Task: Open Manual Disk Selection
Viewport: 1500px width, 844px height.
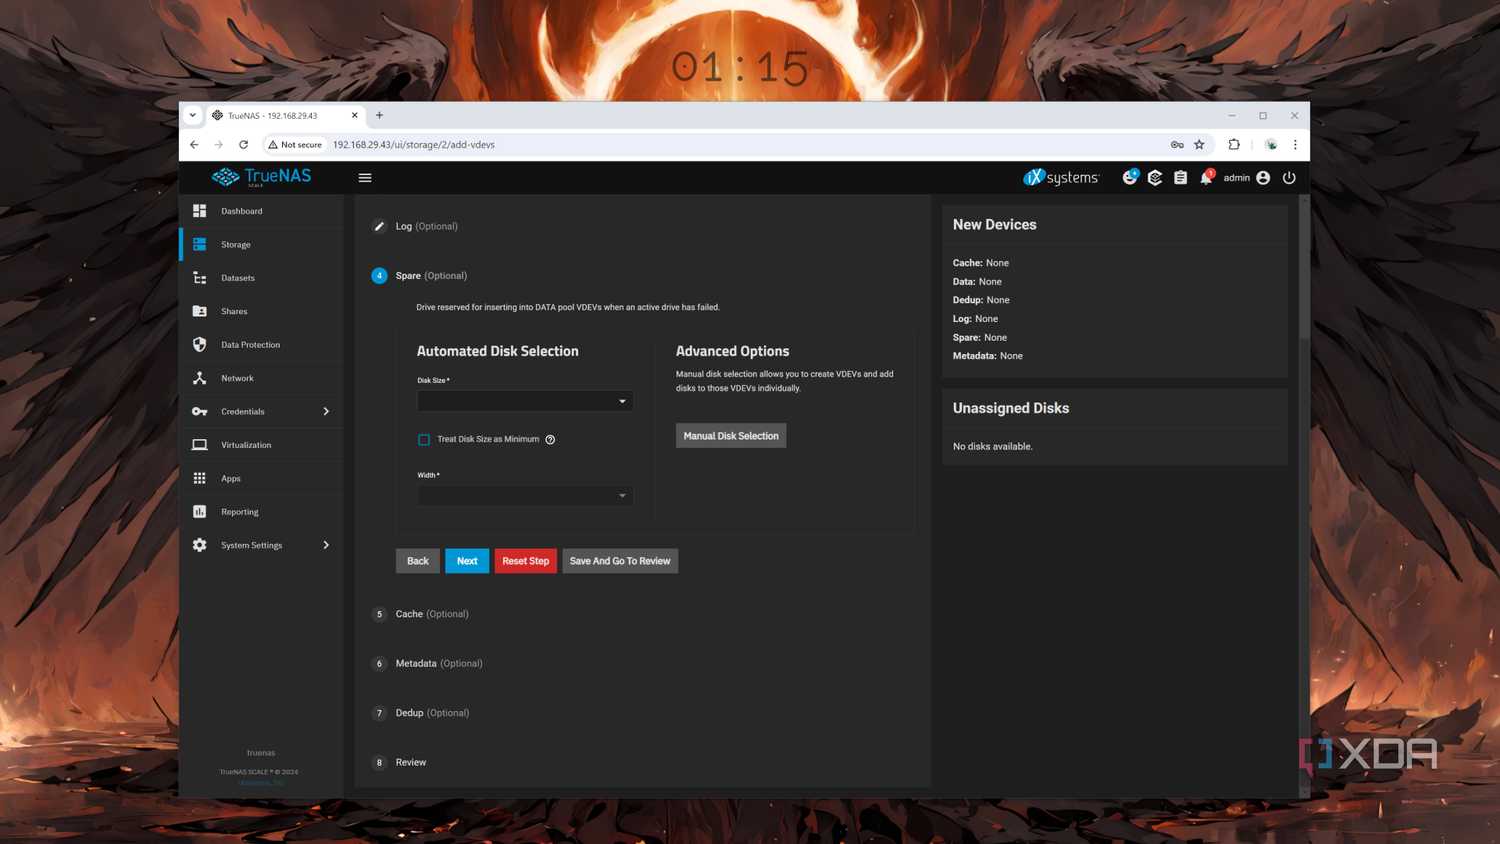Action: pos(731,436)
